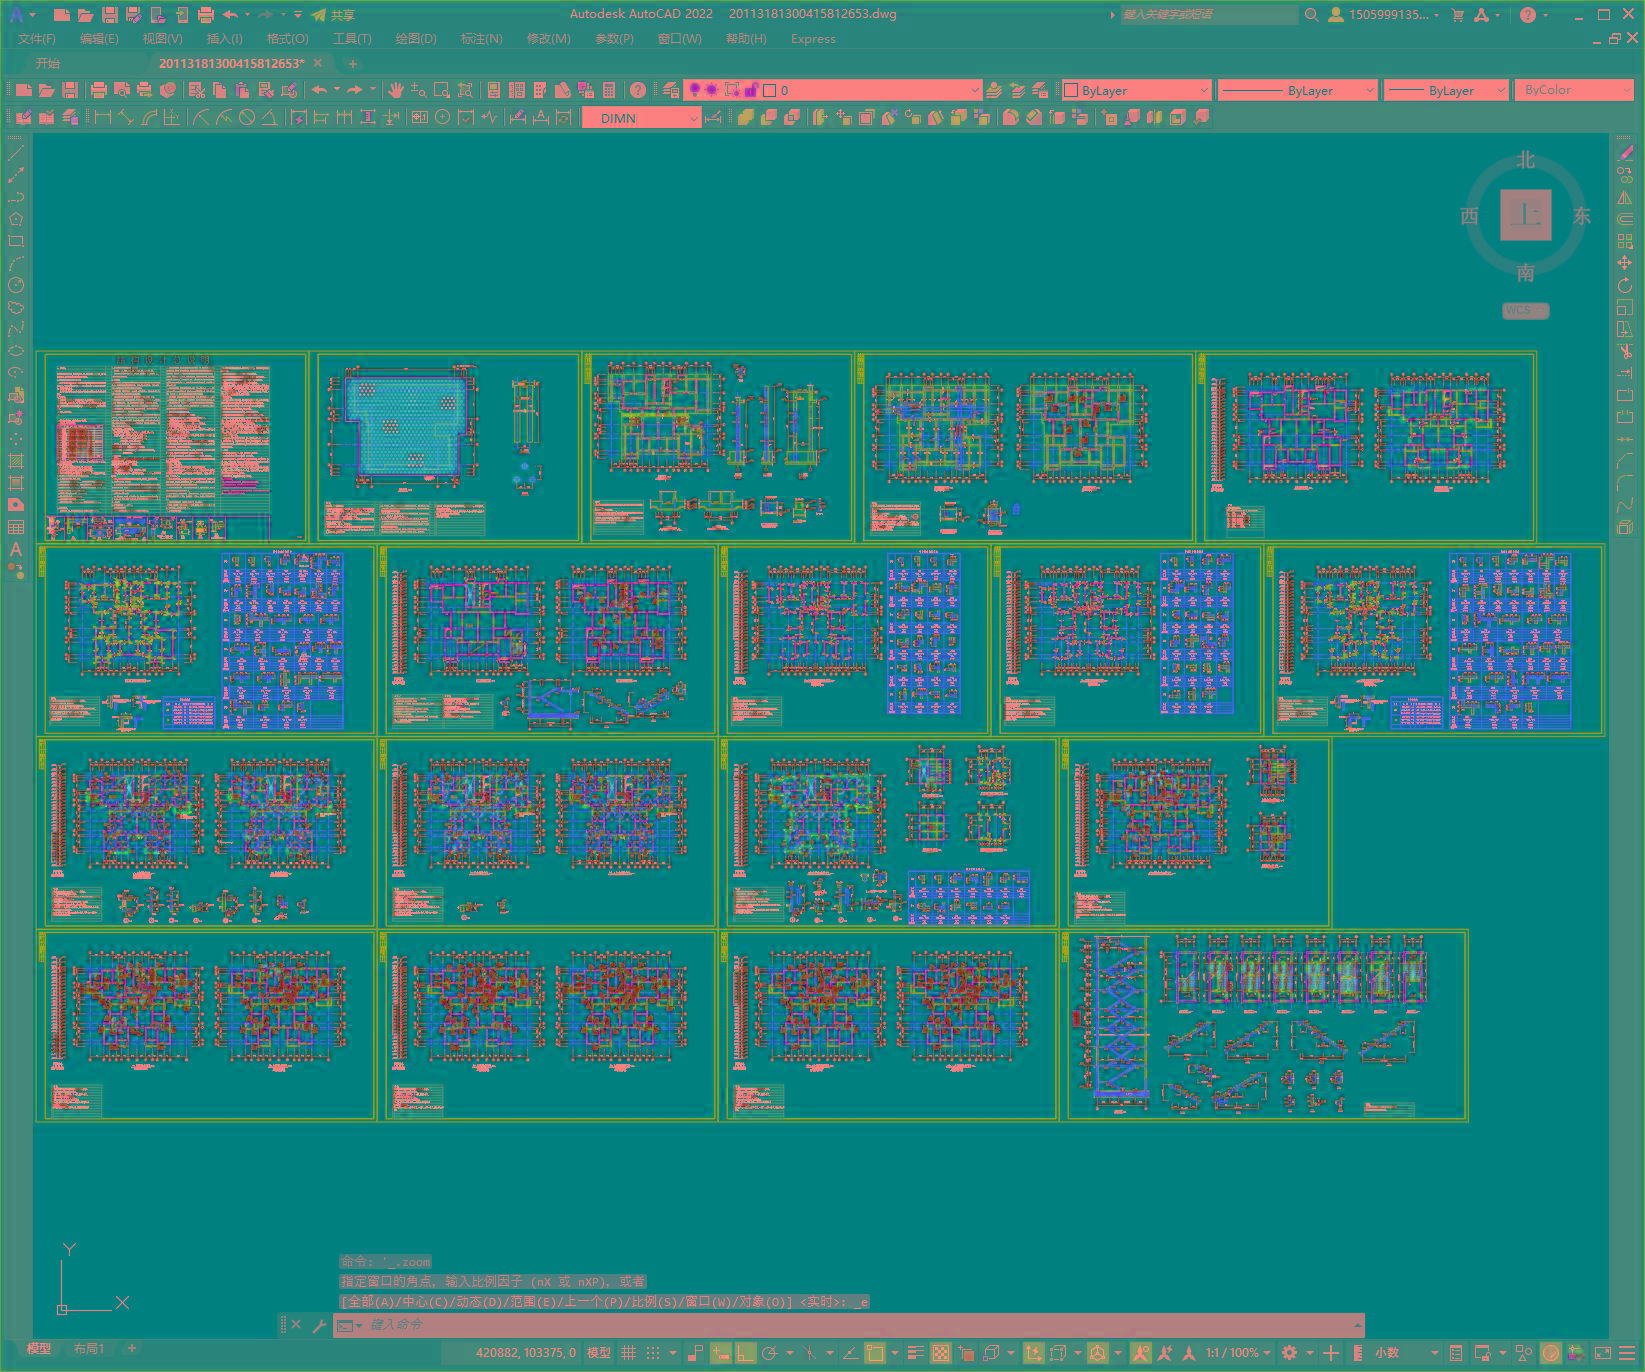The width and height of the screenshot is (1645, 1372).
Task: Click the Plot (printer) icon in the quick access bar
Action: pyautogui.click(x=206, y=15)
